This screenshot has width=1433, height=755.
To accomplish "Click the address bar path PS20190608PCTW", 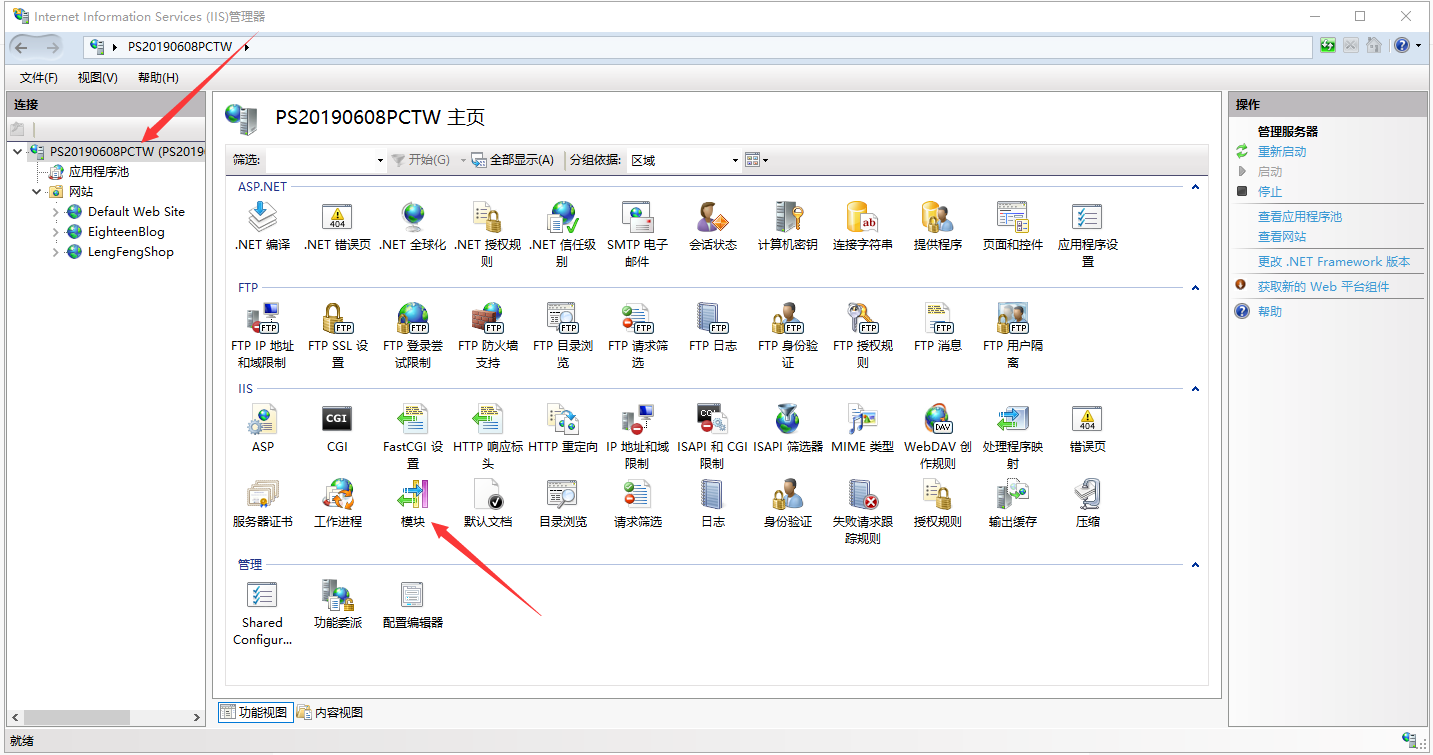I will pyautogui.click(x=180, y=46).
